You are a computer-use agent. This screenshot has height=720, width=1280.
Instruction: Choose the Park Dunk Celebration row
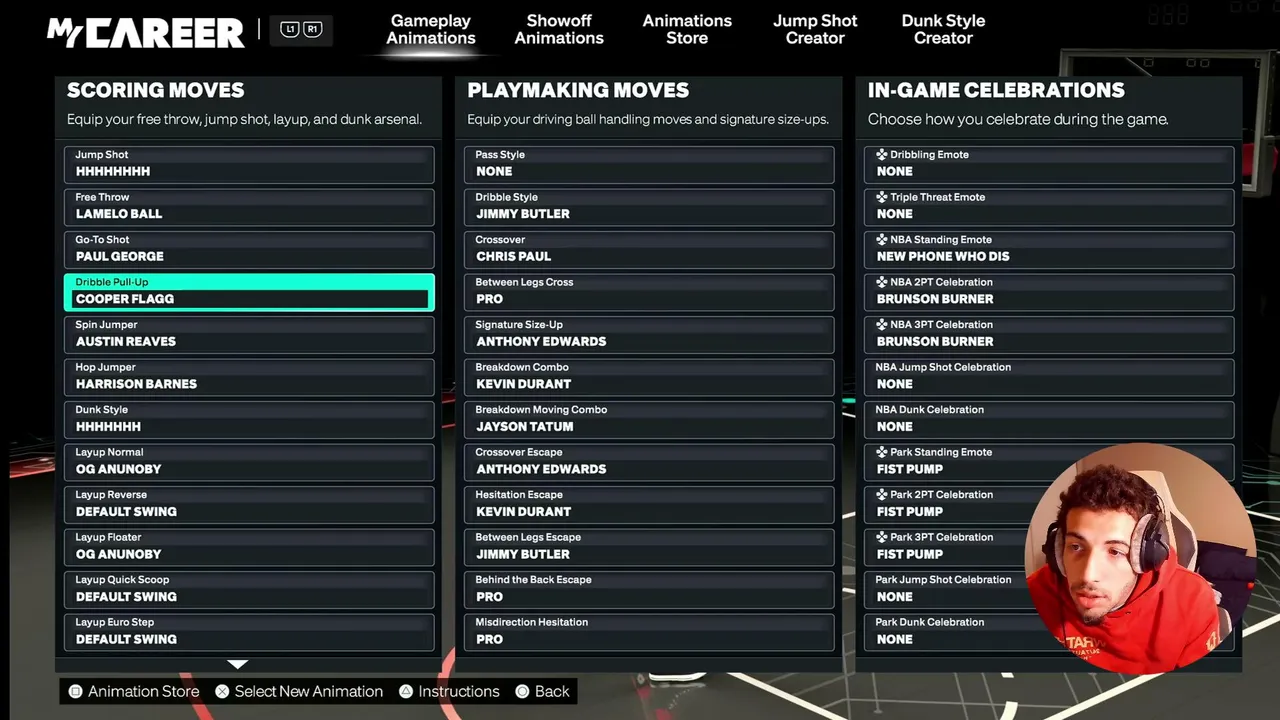(x=1049, y=632)
